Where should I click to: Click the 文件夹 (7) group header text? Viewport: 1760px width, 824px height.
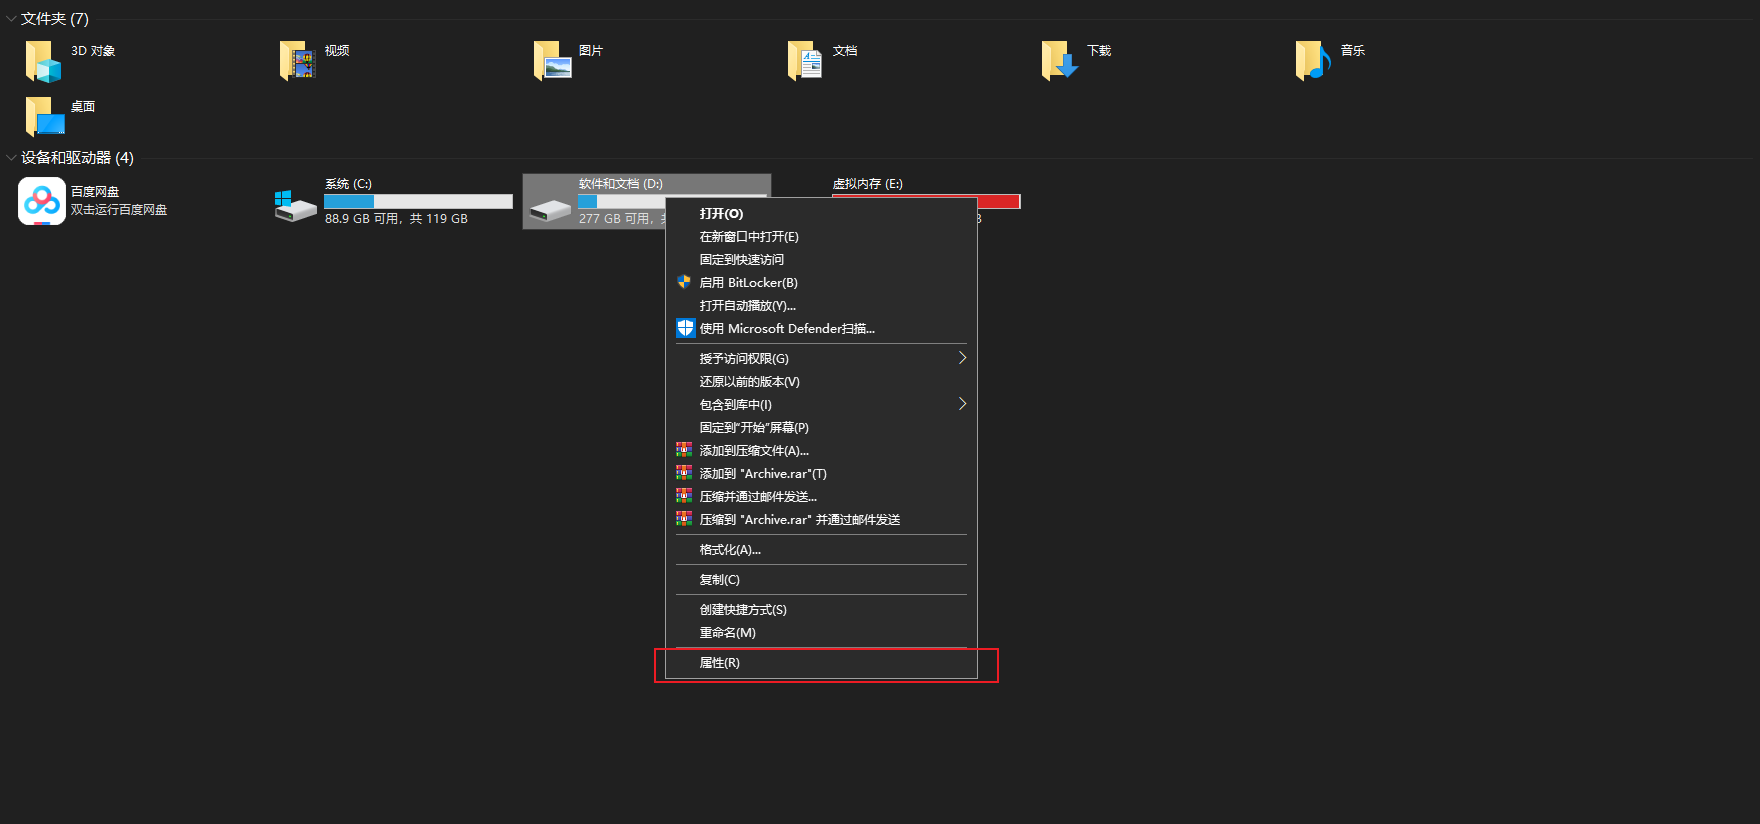click(x=55, y=19)
